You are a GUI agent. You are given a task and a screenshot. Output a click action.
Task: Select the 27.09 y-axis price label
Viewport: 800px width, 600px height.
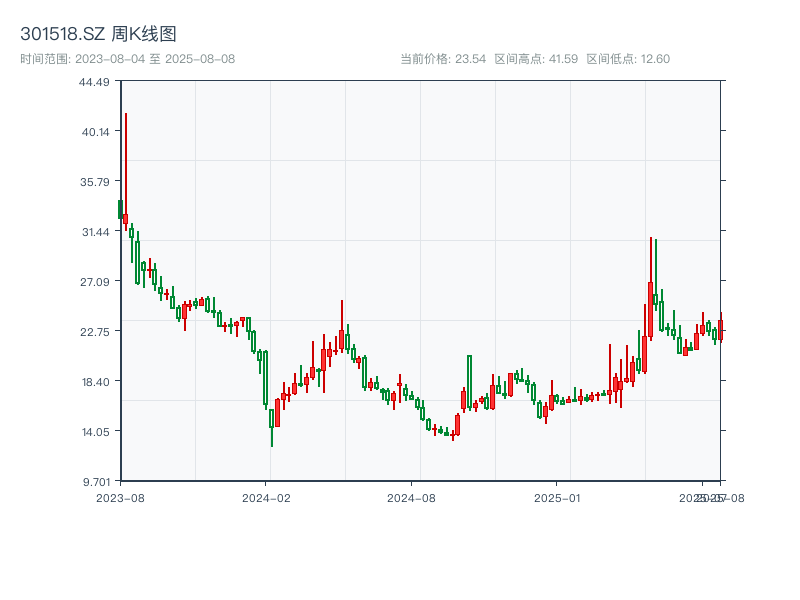(x=94, y=282)
